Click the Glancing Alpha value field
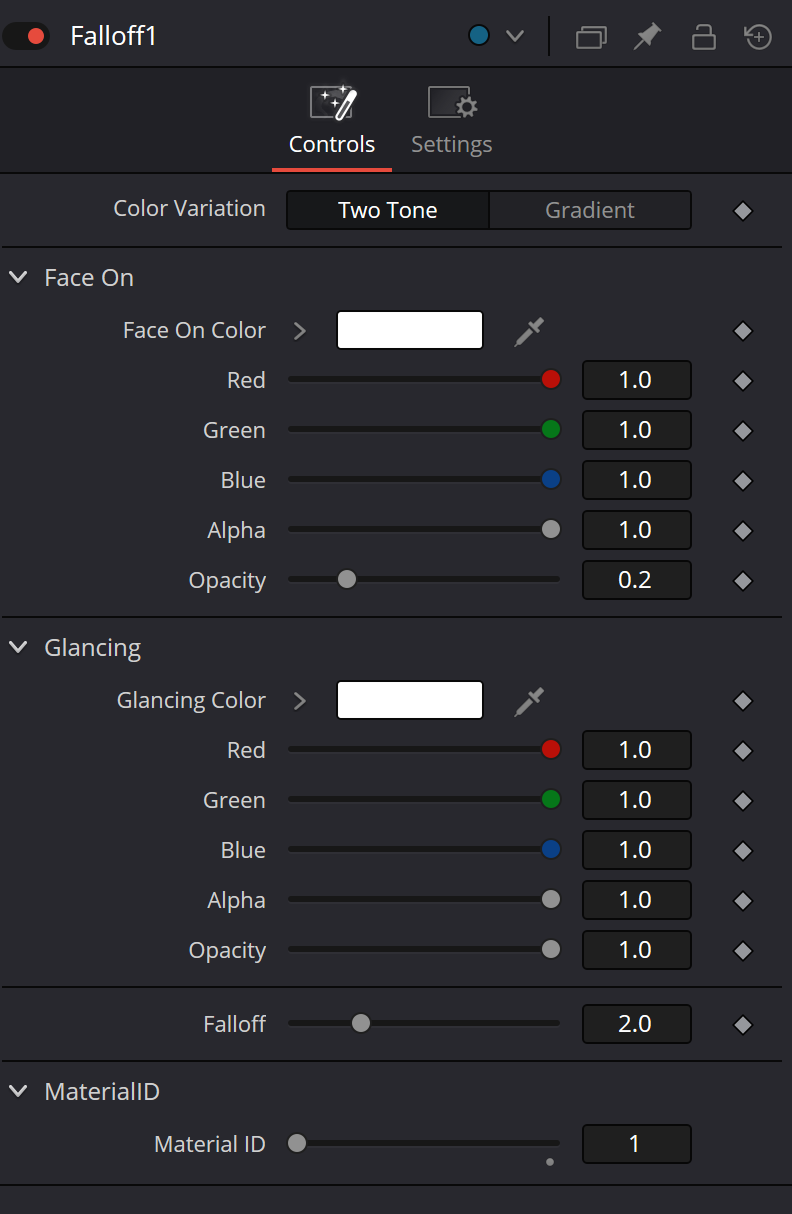Image resolution: width=792 pixels, height=1214 pixels. 637,900
